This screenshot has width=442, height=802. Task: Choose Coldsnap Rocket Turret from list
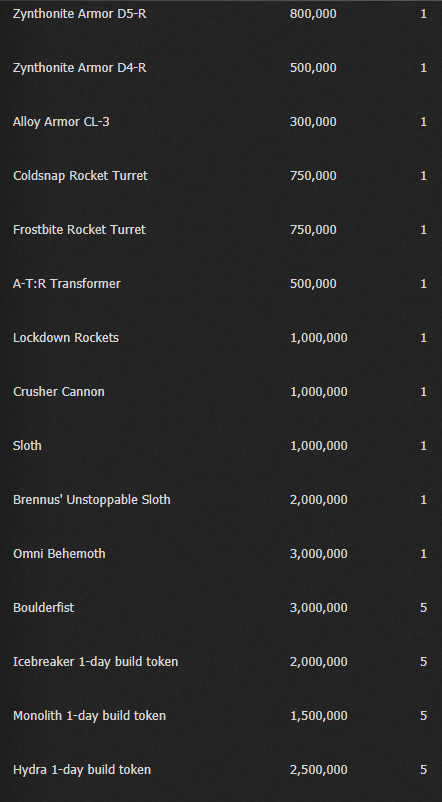pyautogui.click(x=80, y=175)
